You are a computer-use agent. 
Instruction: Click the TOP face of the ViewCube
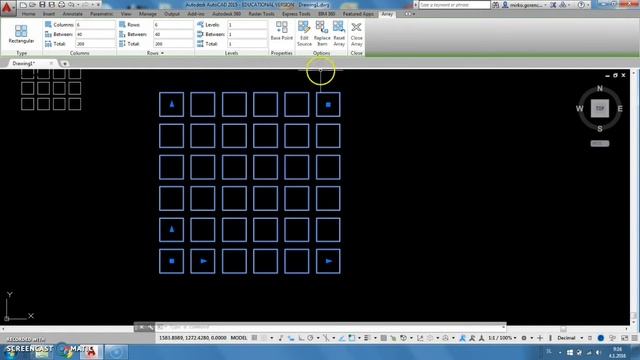coord(600,108)
